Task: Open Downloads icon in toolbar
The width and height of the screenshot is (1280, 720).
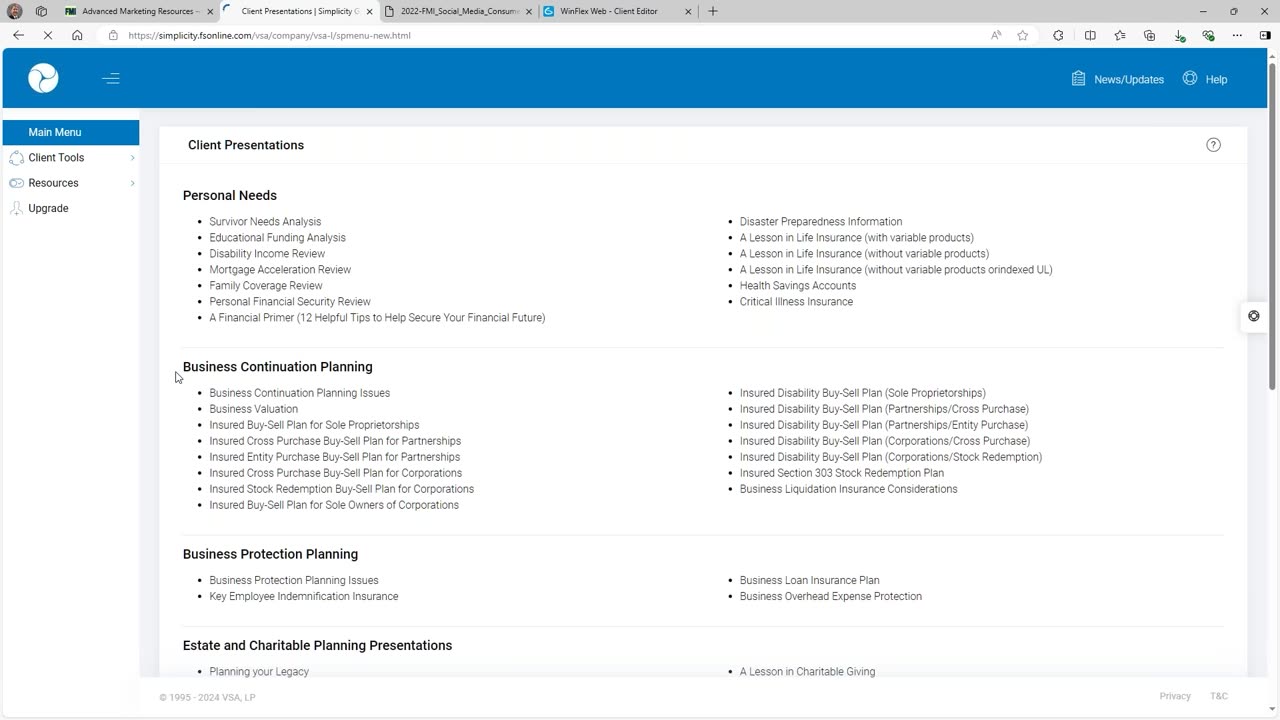Action: [1180, 35]
